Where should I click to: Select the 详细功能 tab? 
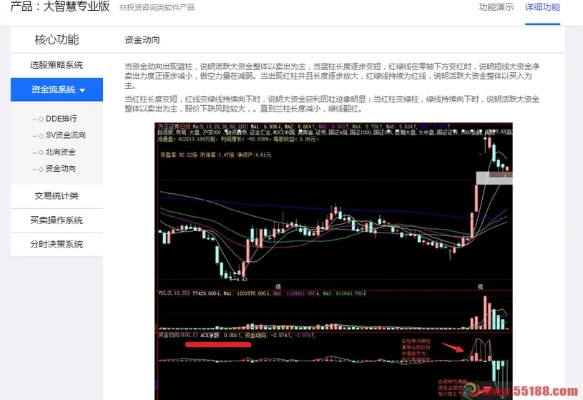[542, 7]
